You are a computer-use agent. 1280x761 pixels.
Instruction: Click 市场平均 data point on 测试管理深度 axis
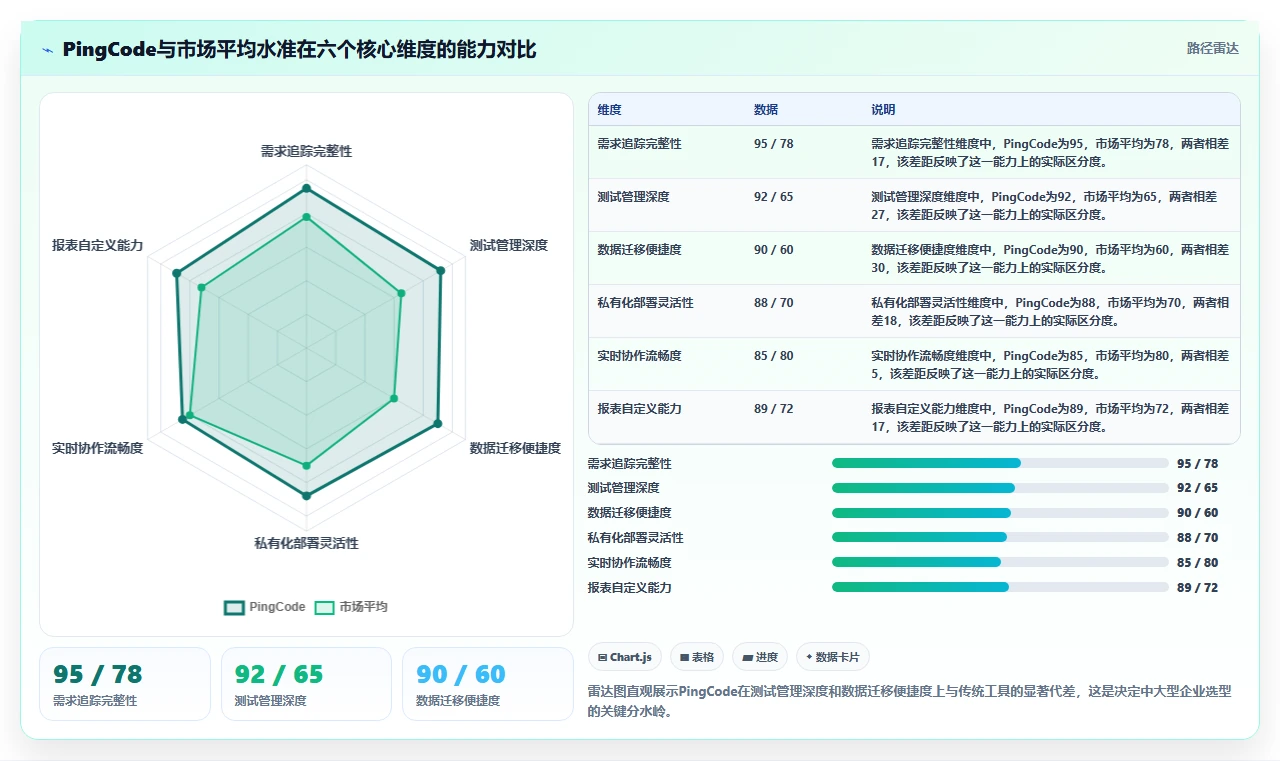click(401, 293)
